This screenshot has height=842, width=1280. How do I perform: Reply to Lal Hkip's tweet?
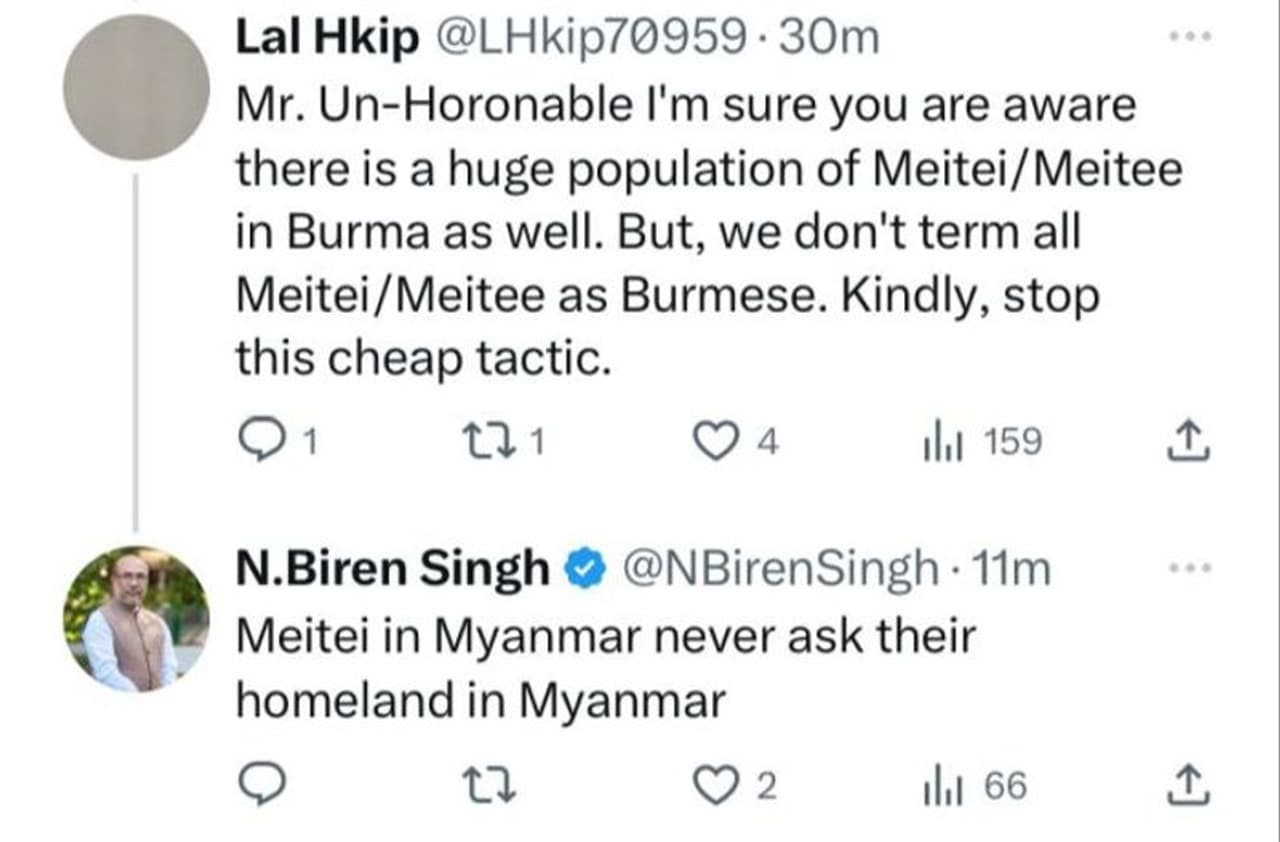click(262, 442)
